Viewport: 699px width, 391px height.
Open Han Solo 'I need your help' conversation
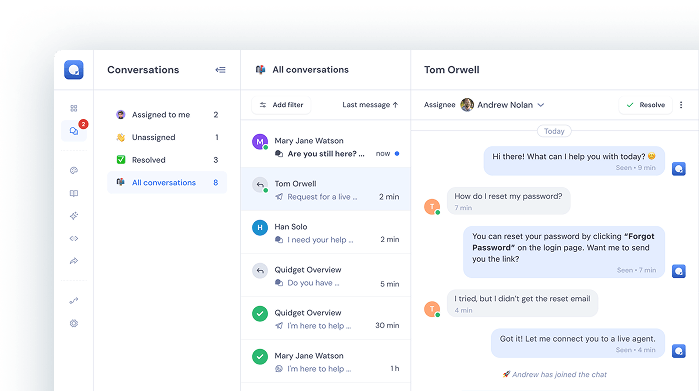tap(325, 233)
